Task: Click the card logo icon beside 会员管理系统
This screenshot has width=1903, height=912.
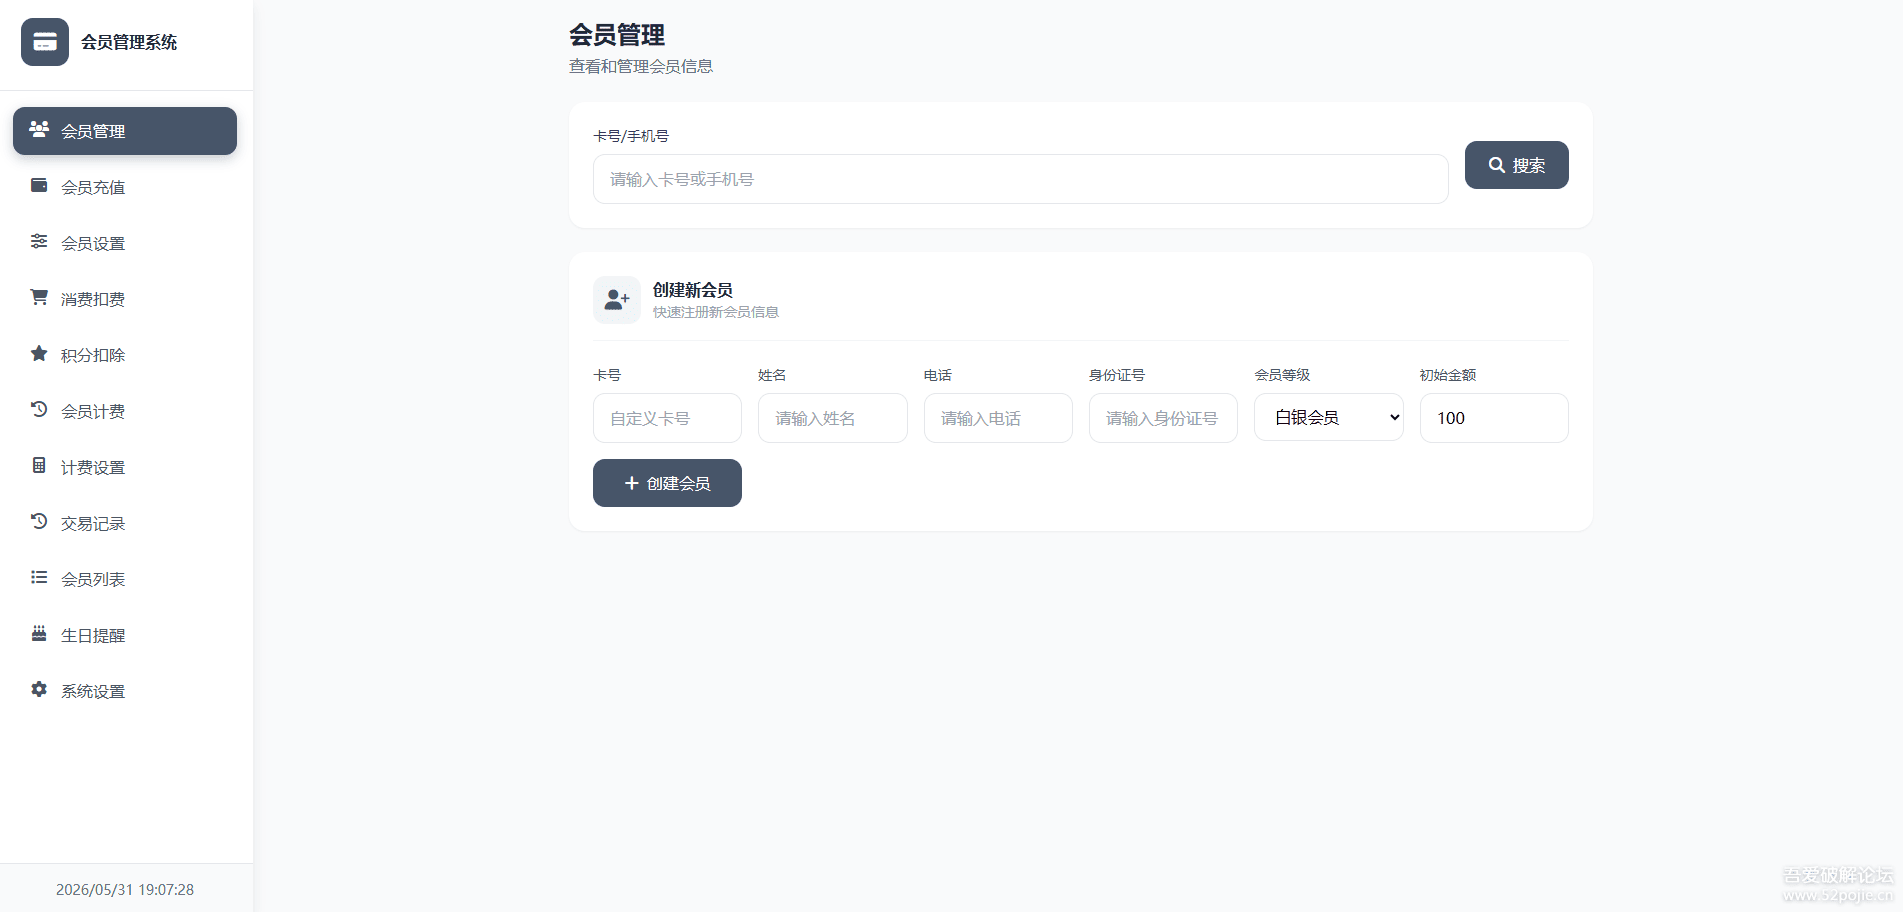Action: pyautogui.click(x=45, y=42)
